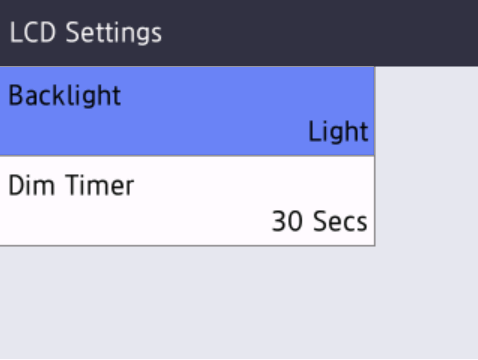Click the empty gray panel beside the Dim Timer row
Viewport: 478px width, 360px height.
427,201
